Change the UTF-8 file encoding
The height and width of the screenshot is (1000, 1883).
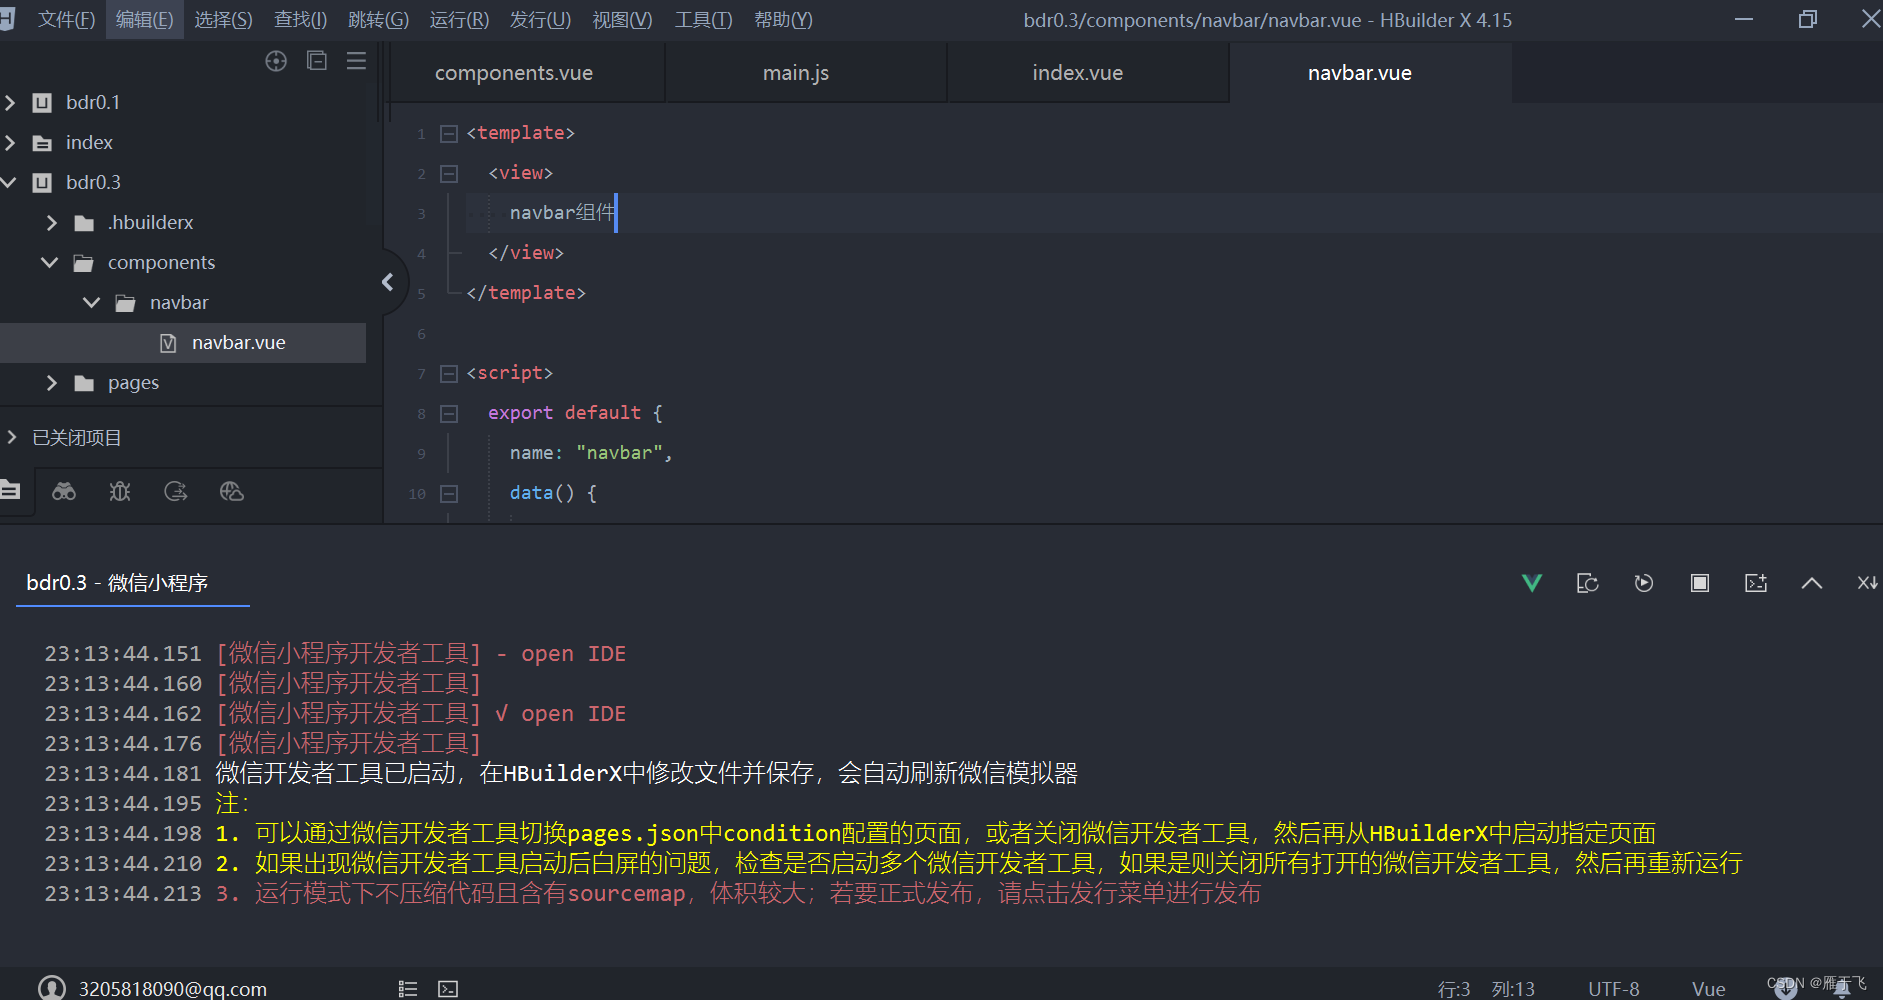(x=1614, y=989)
